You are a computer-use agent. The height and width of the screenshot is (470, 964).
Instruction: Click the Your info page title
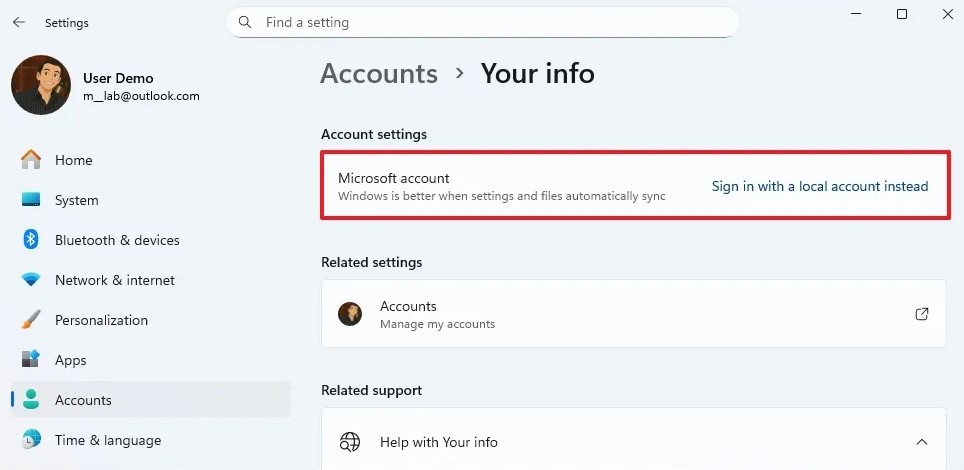(537, 74)
